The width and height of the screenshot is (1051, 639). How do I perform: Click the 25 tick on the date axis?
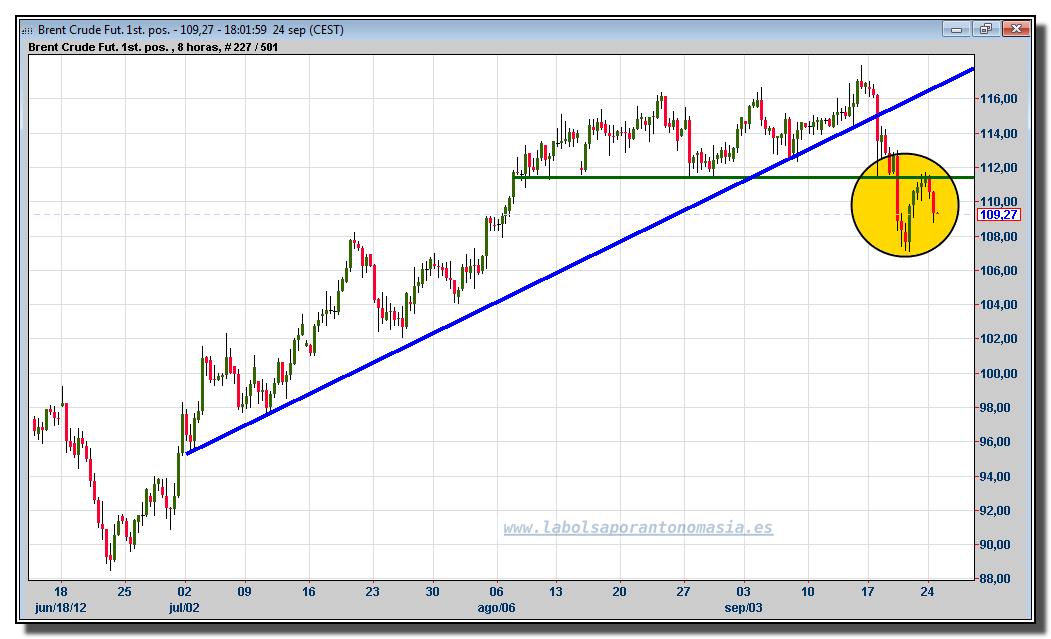pyautogui.click(x=125, y=592)
